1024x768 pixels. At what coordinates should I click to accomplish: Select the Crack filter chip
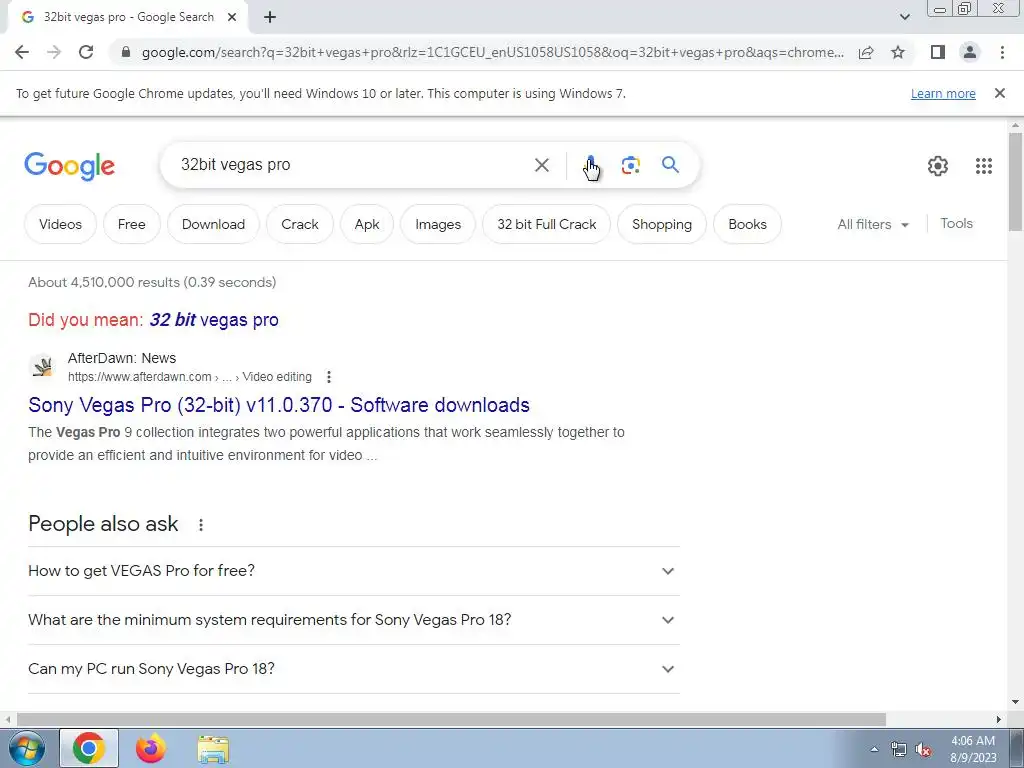[300, 224]
